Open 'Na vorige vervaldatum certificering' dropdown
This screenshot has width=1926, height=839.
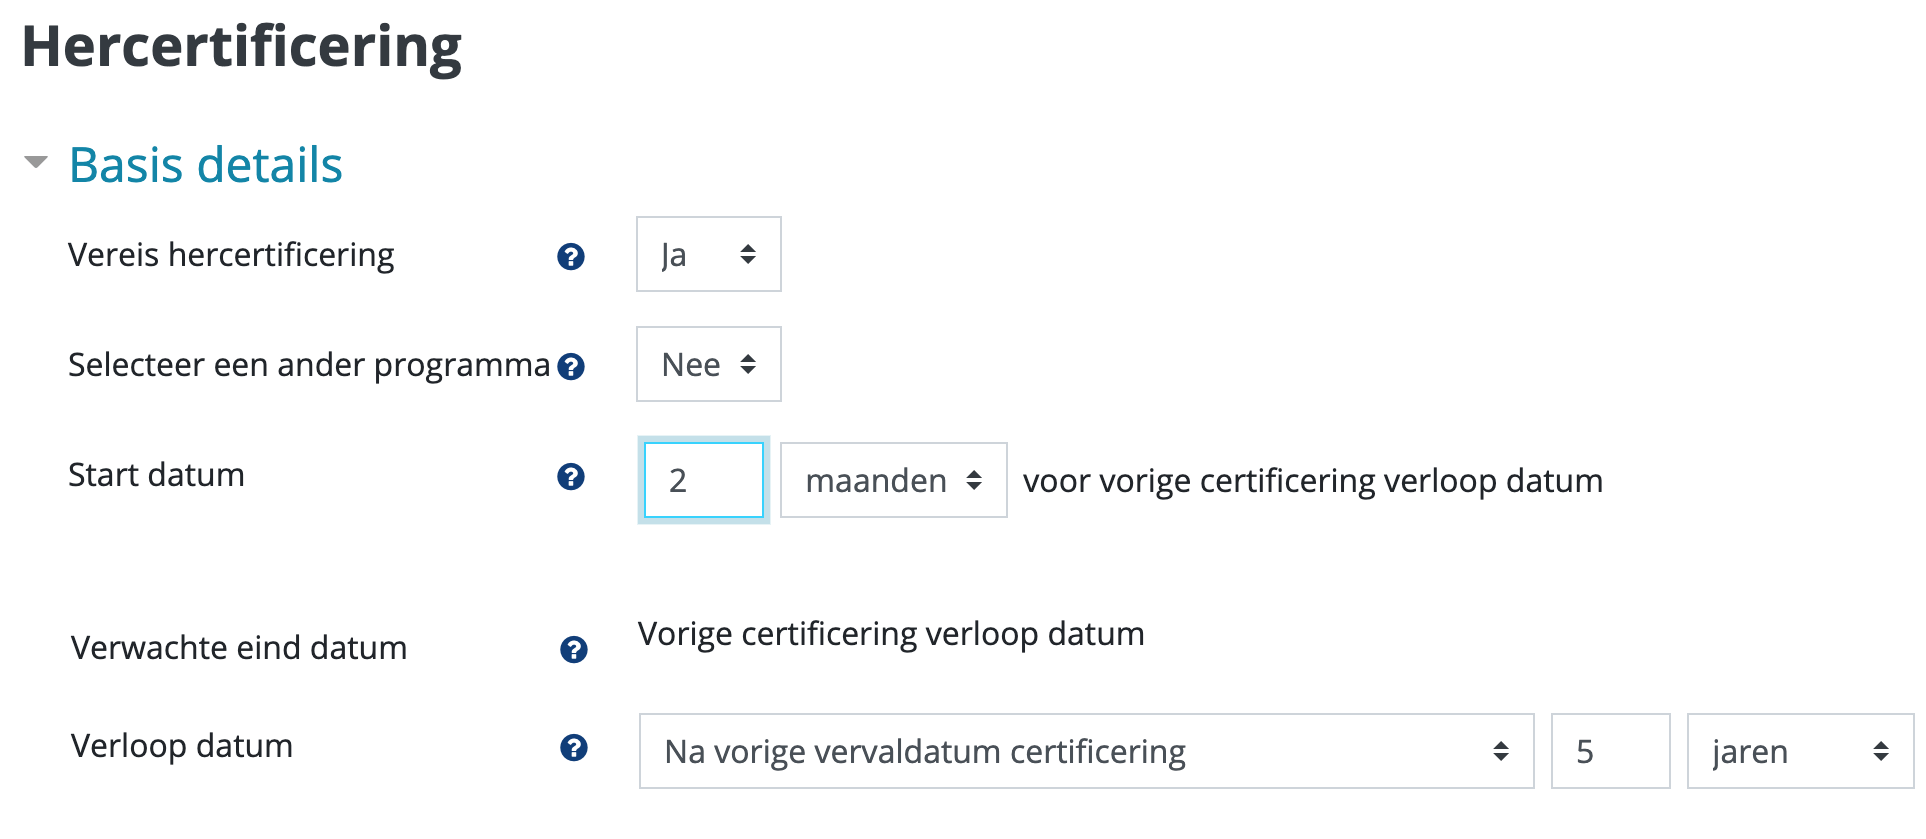(x=1087, y=751)
